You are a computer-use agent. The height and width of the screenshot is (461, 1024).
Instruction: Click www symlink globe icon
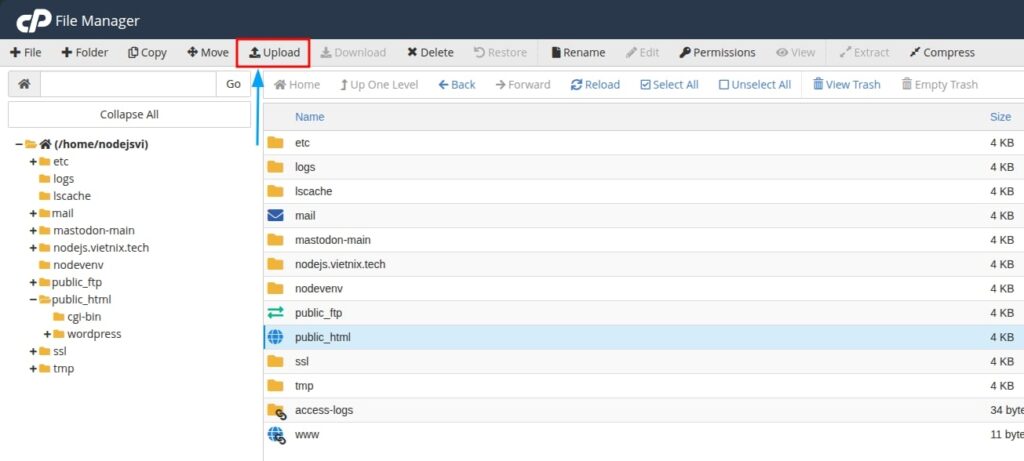click(277, 435)
